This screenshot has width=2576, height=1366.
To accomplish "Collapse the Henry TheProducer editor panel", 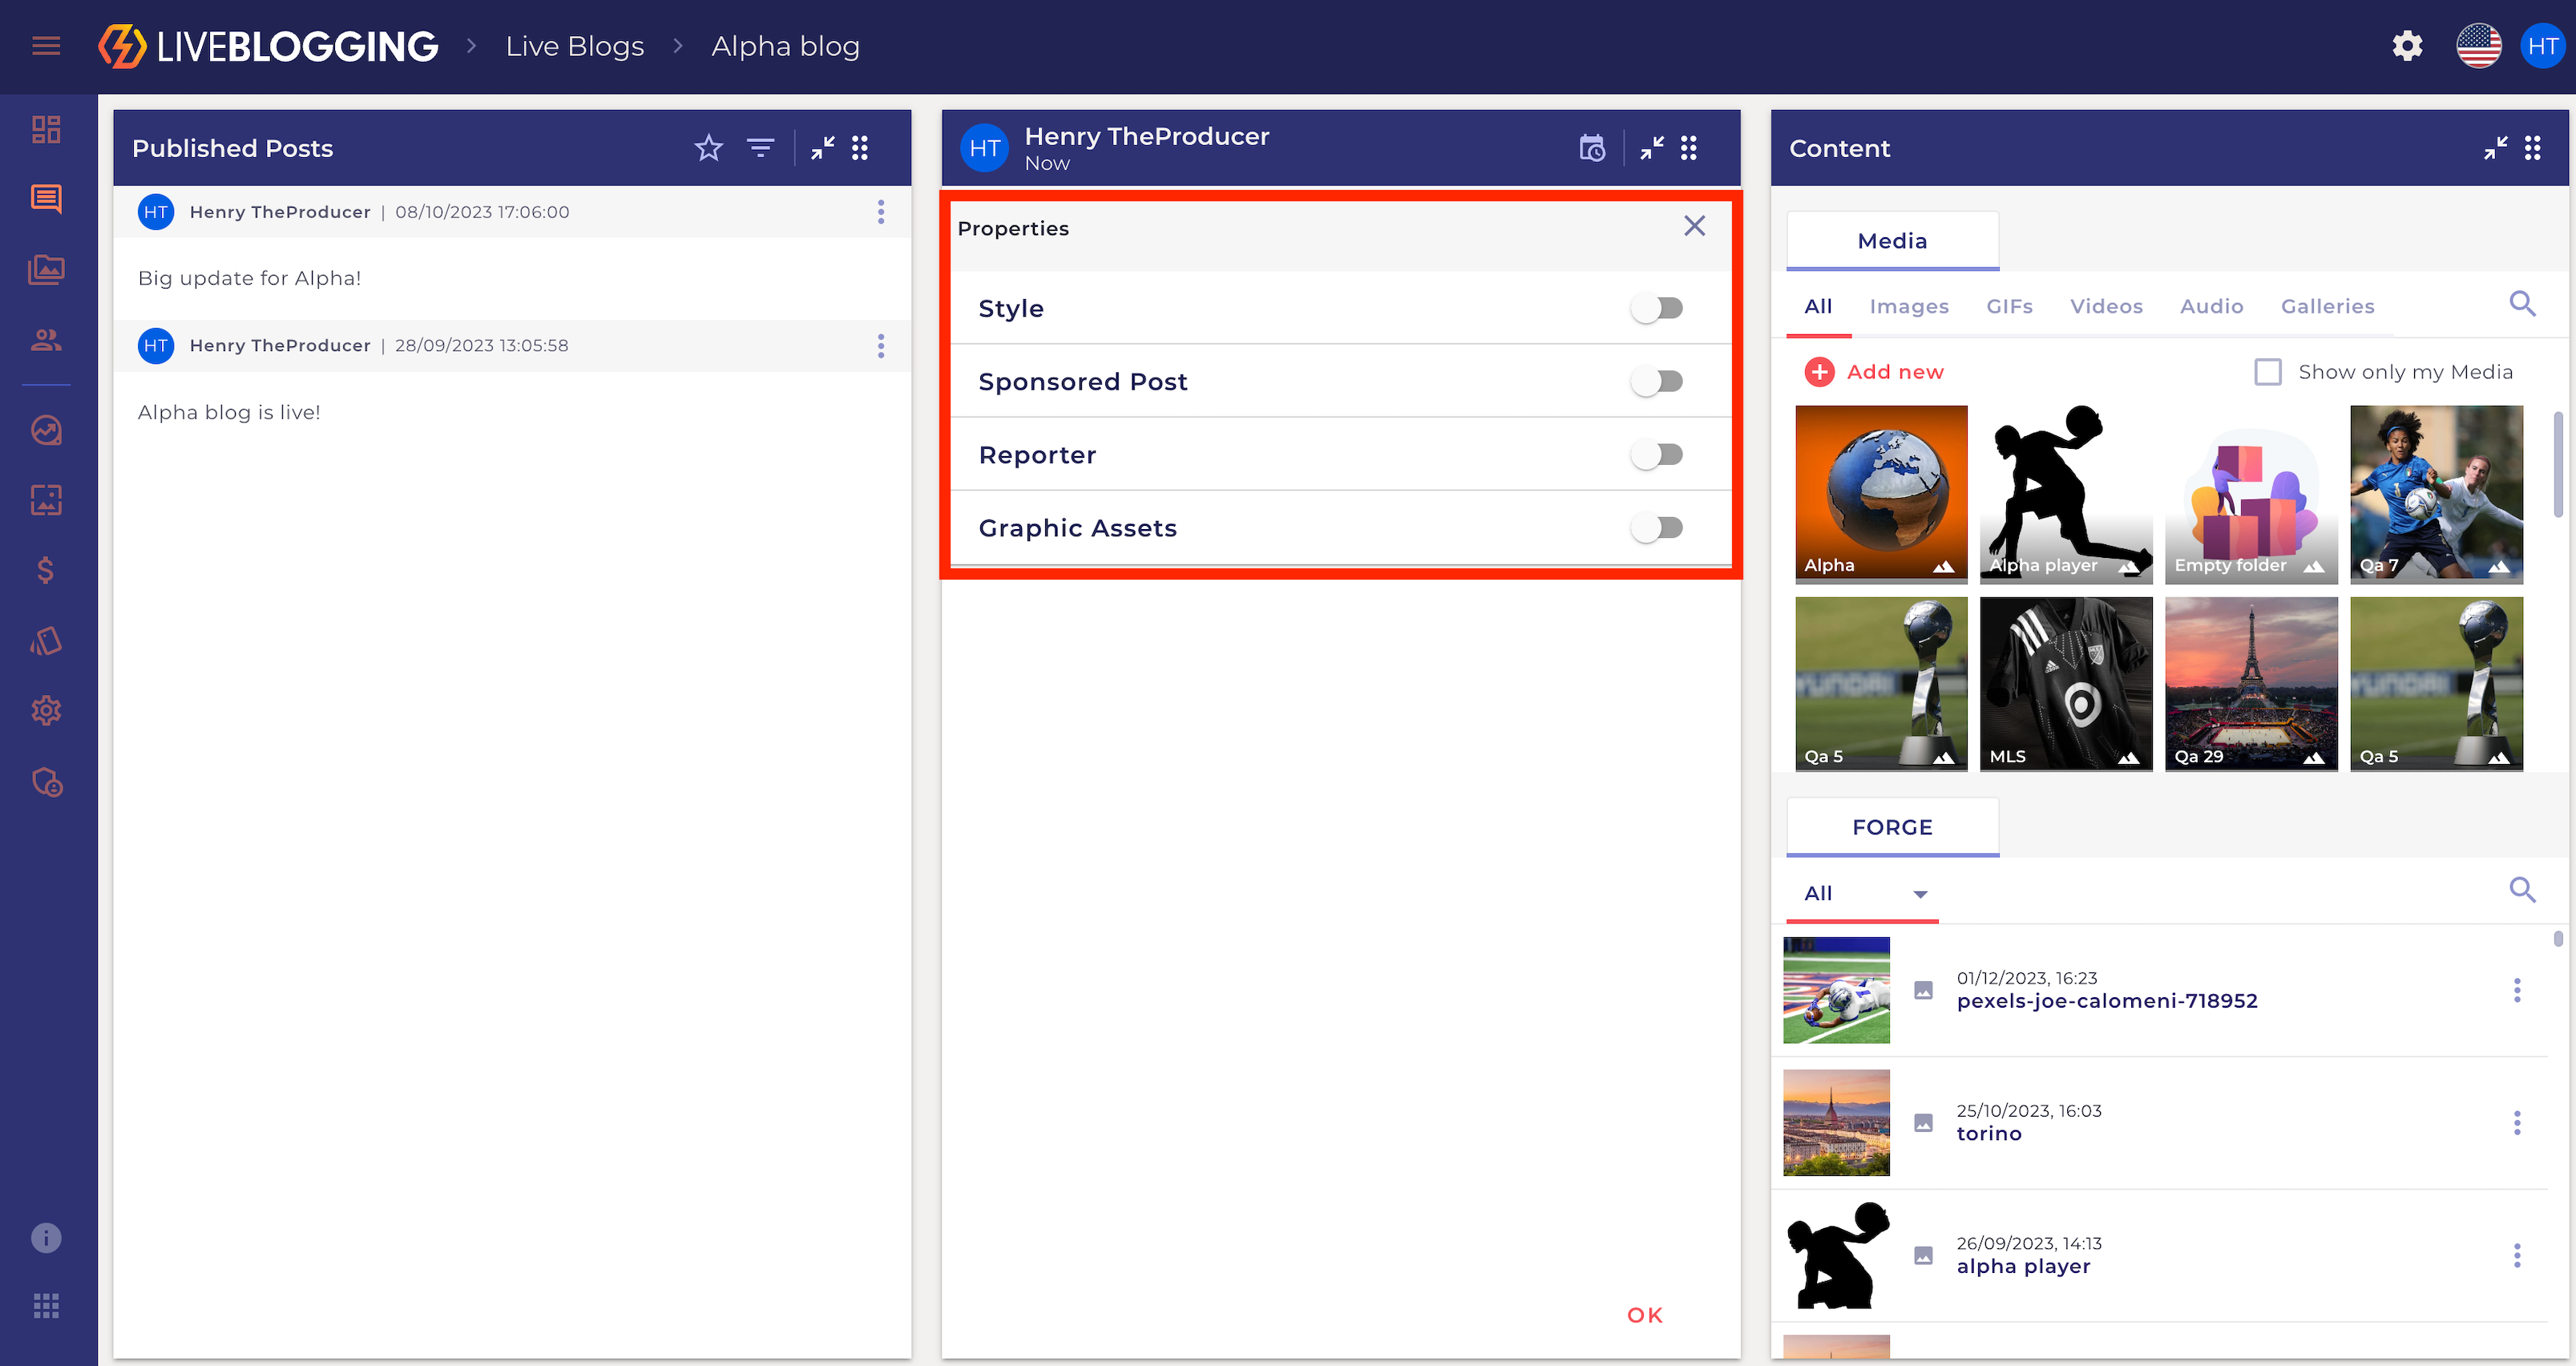I will (x=1652, y=148).
